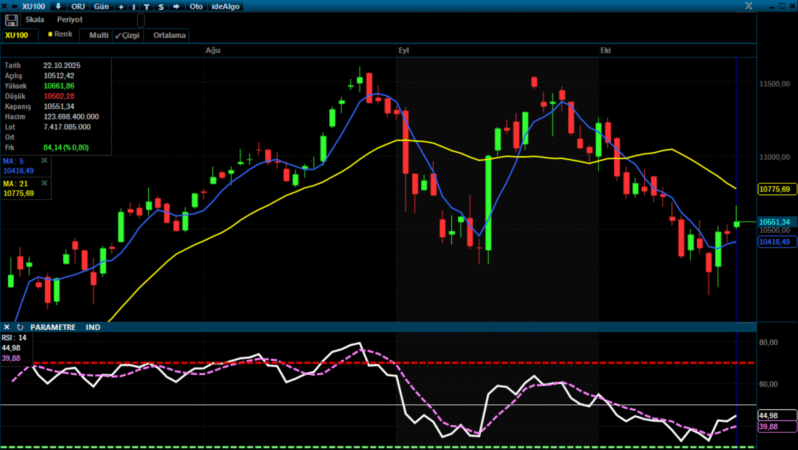798x450 pixels.
Task: Select the XU100 chart tab
Action: 17,35
